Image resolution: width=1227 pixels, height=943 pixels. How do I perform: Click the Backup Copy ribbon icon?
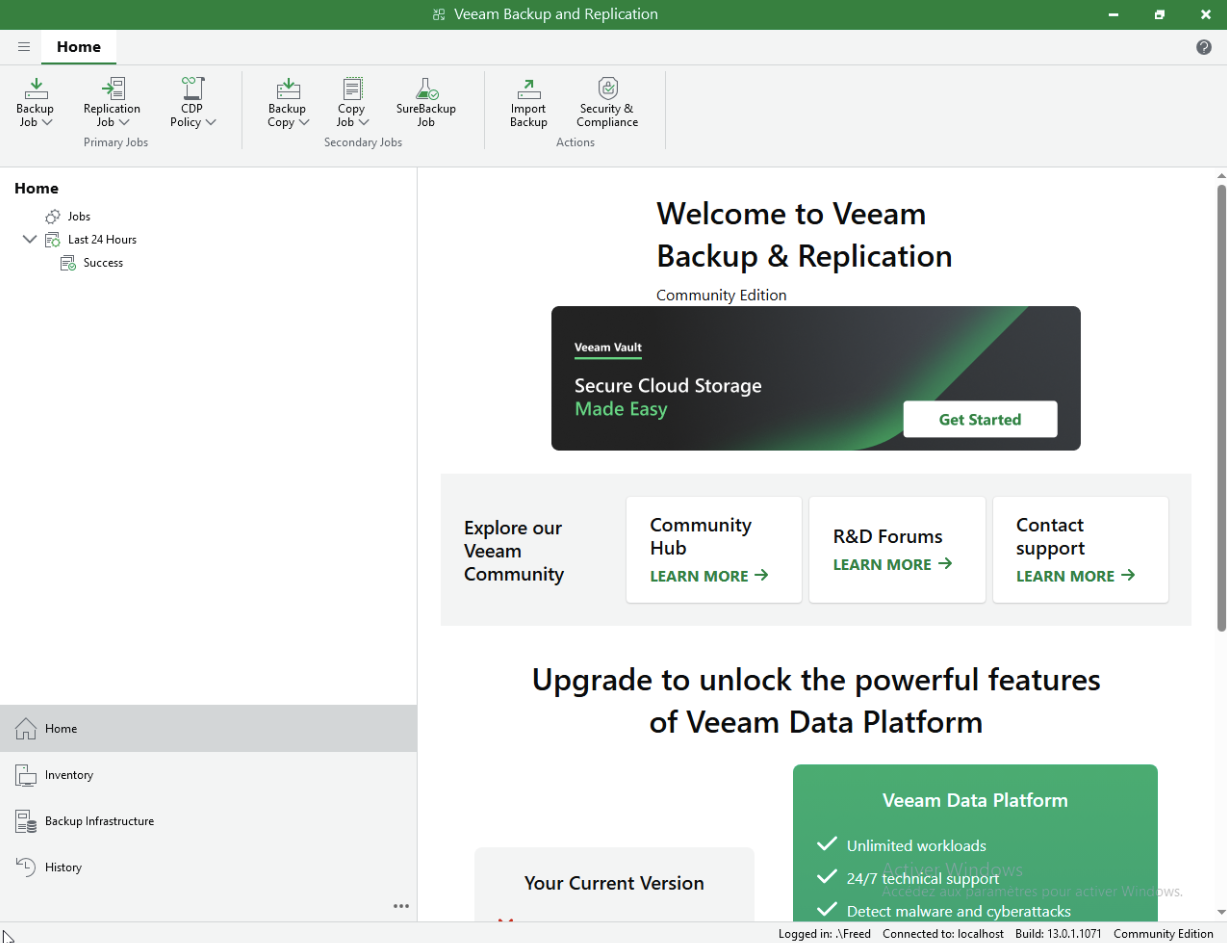click(x=288, y=90)
